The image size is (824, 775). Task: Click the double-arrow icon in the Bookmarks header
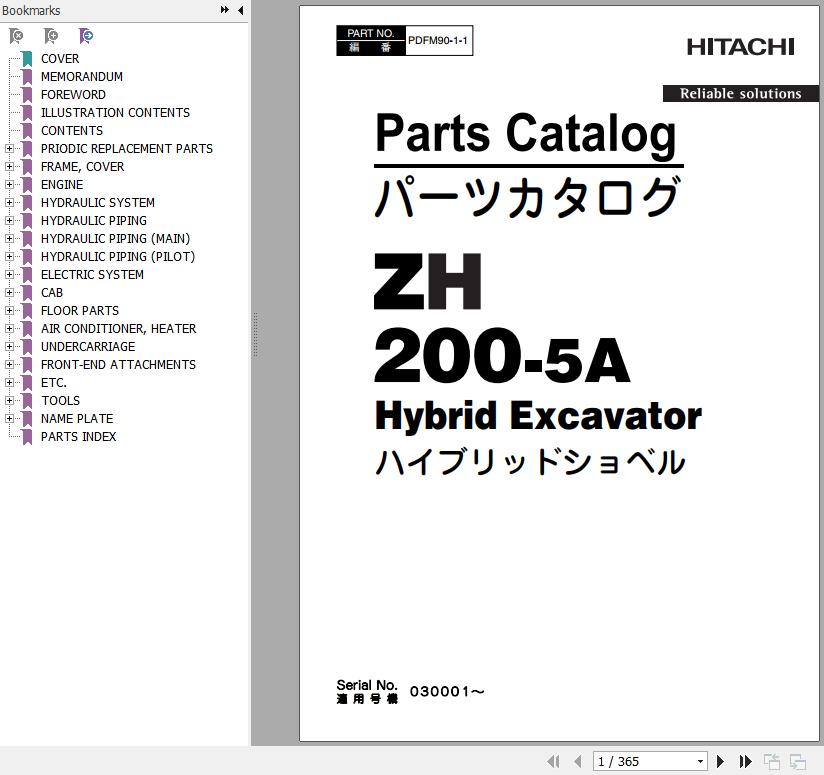coord(224,9)
